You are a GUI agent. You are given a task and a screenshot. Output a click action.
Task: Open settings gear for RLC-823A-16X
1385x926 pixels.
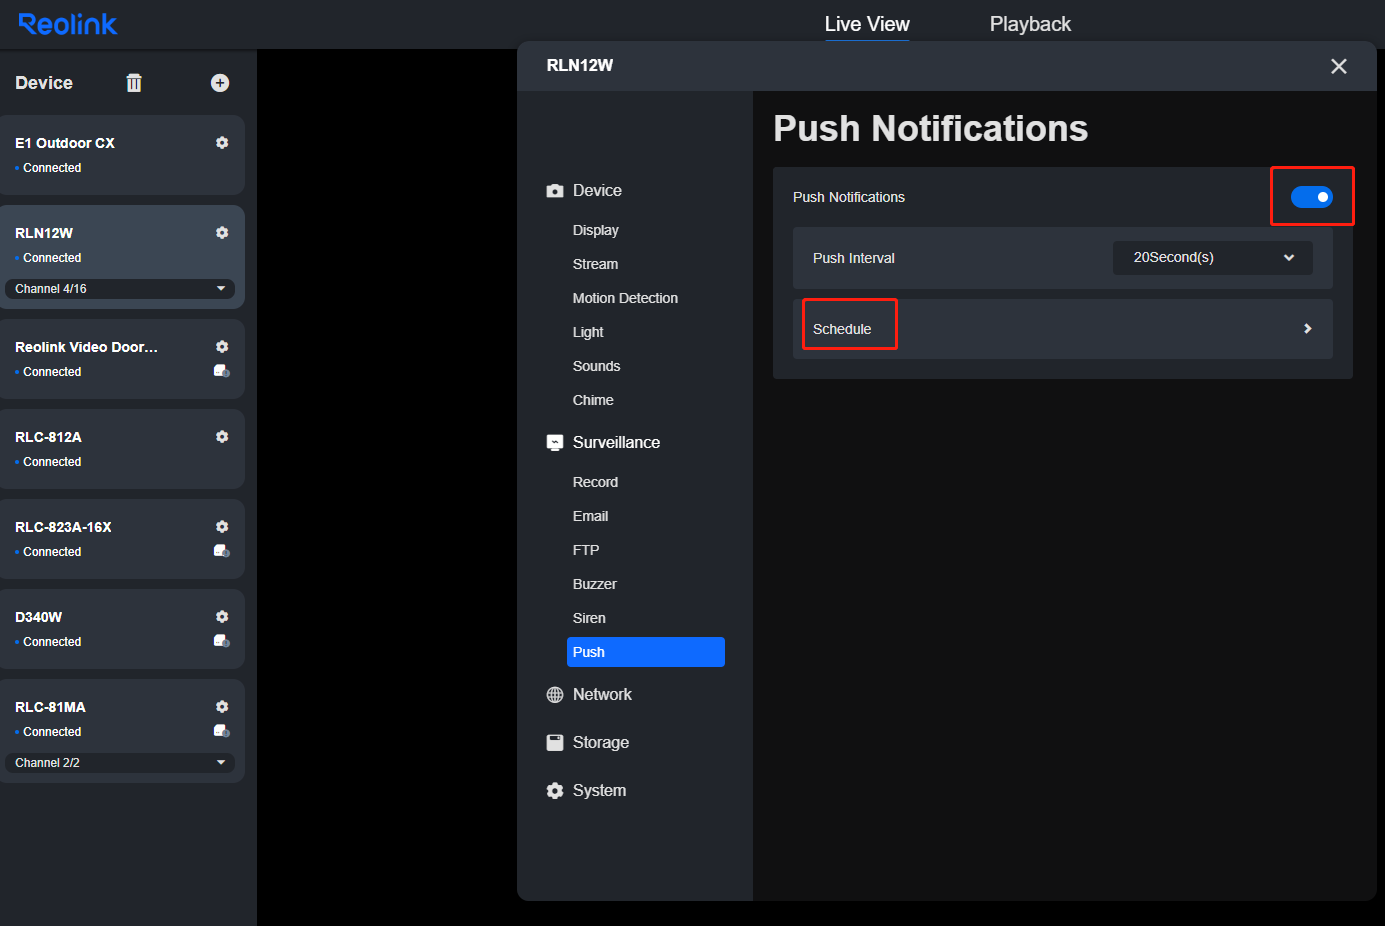tap(222, 527)
